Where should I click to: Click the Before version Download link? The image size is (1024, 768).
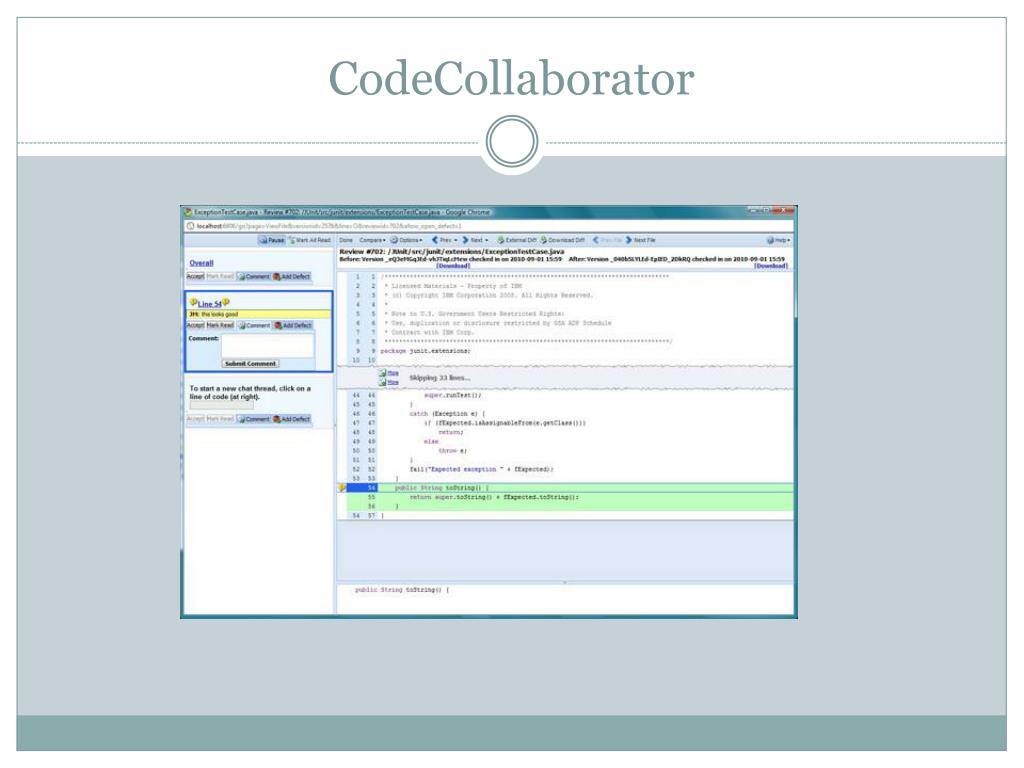[x=453, y=266]
